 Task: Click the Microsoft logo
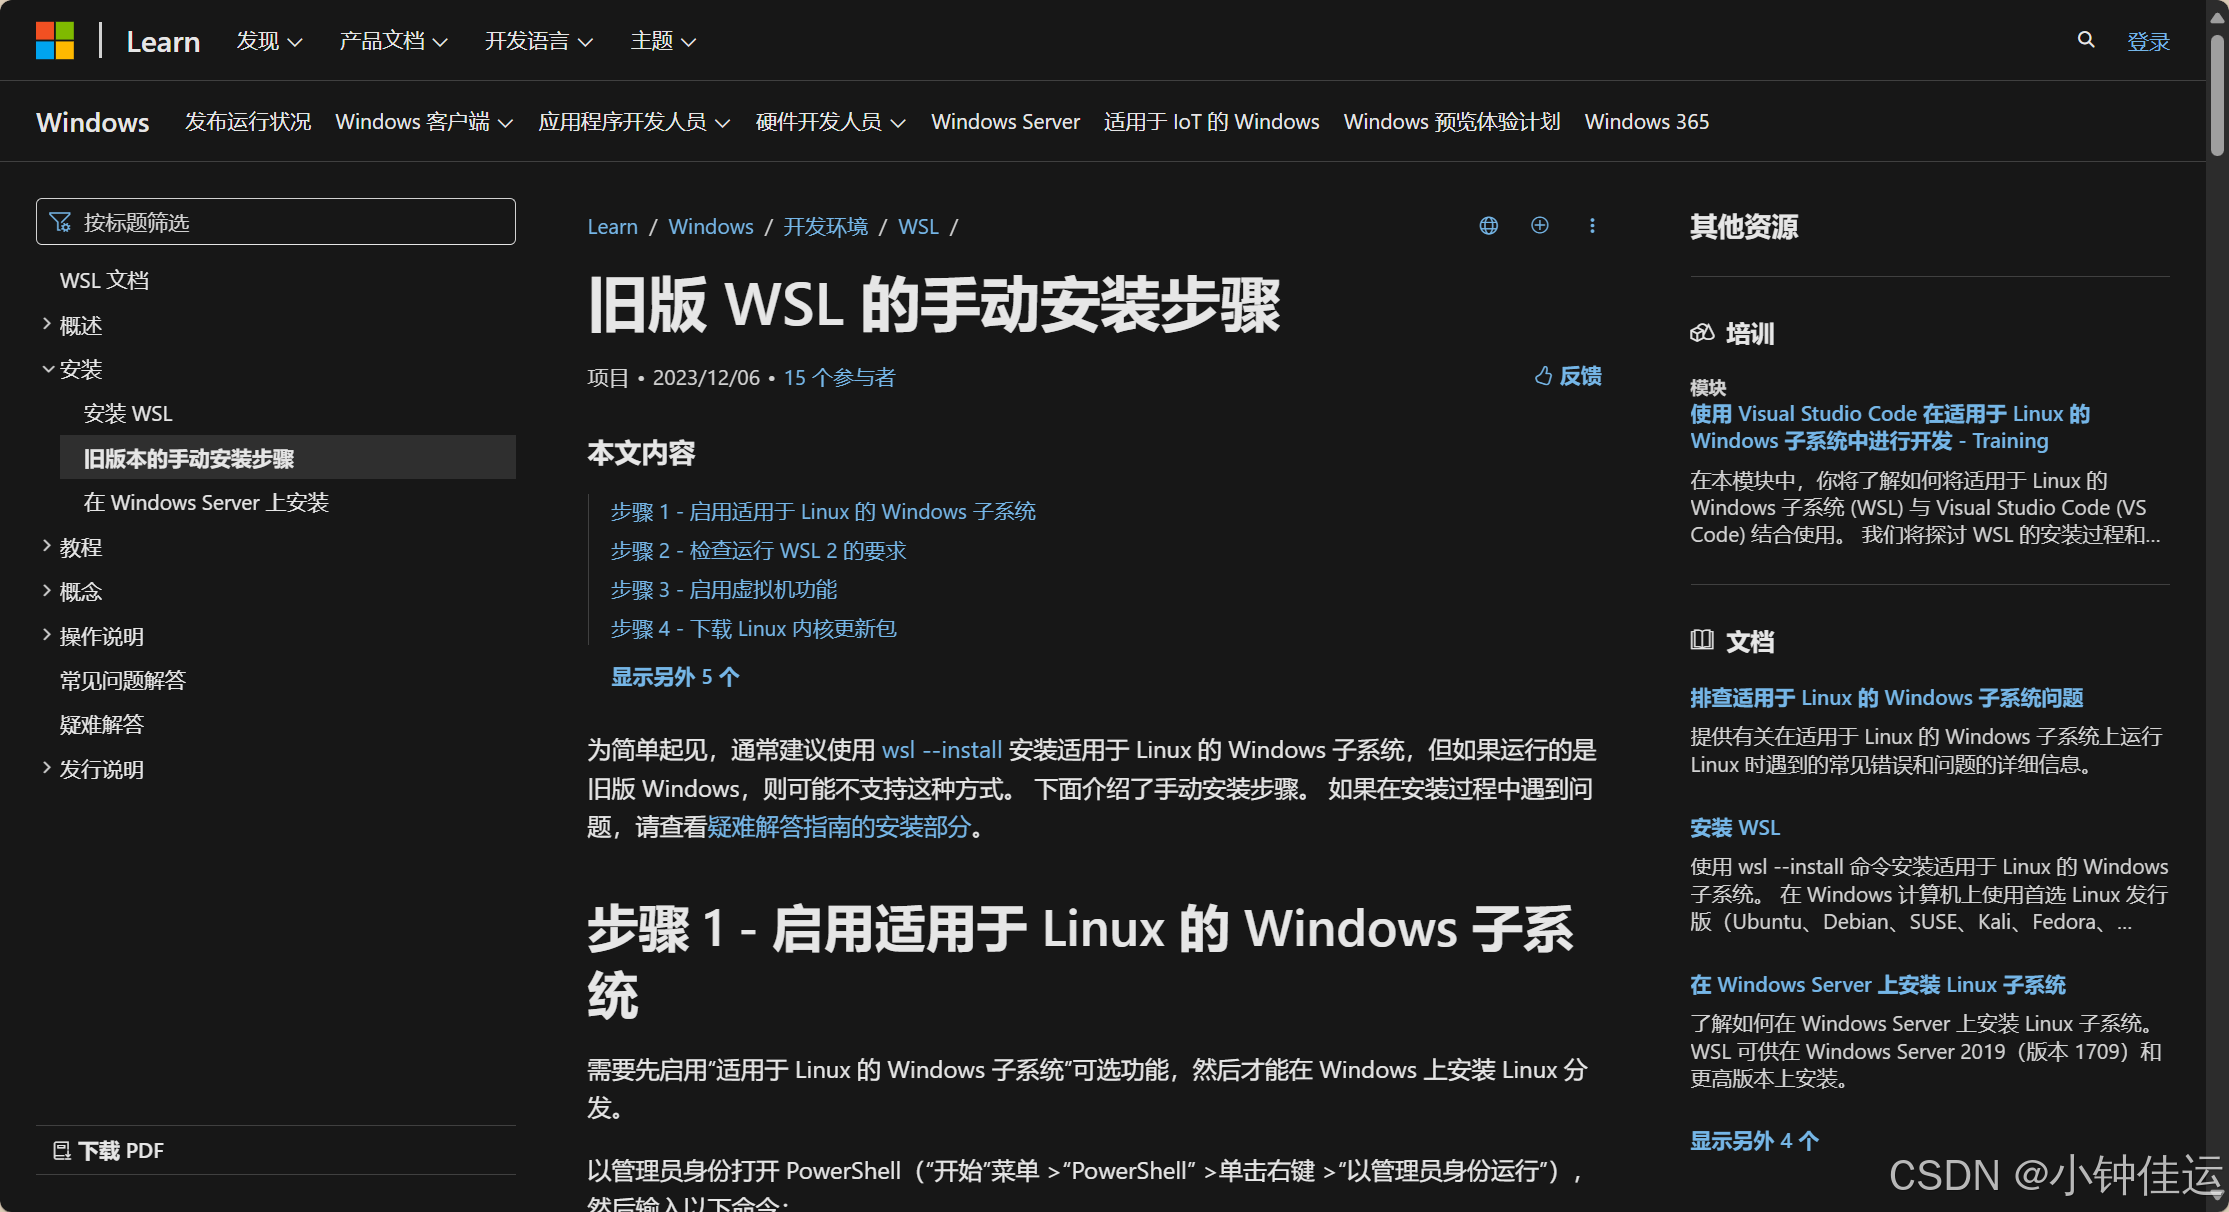coord(55,41)
